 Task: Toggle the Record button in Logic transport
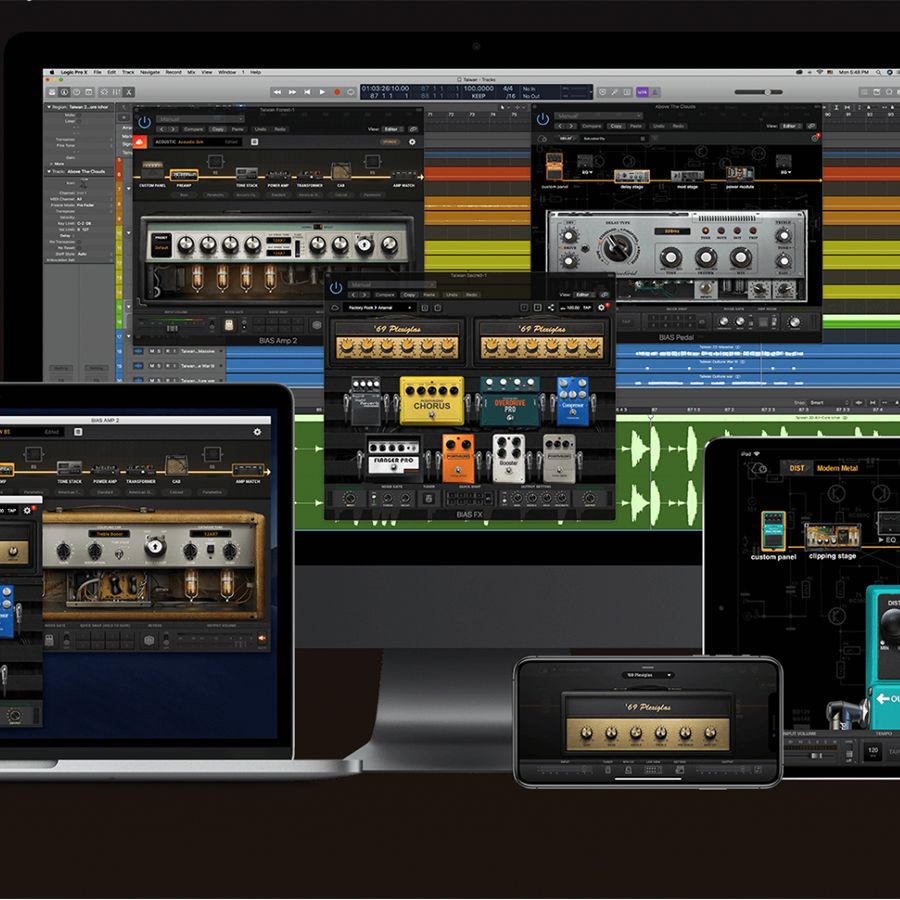click(x=337, y=92)
